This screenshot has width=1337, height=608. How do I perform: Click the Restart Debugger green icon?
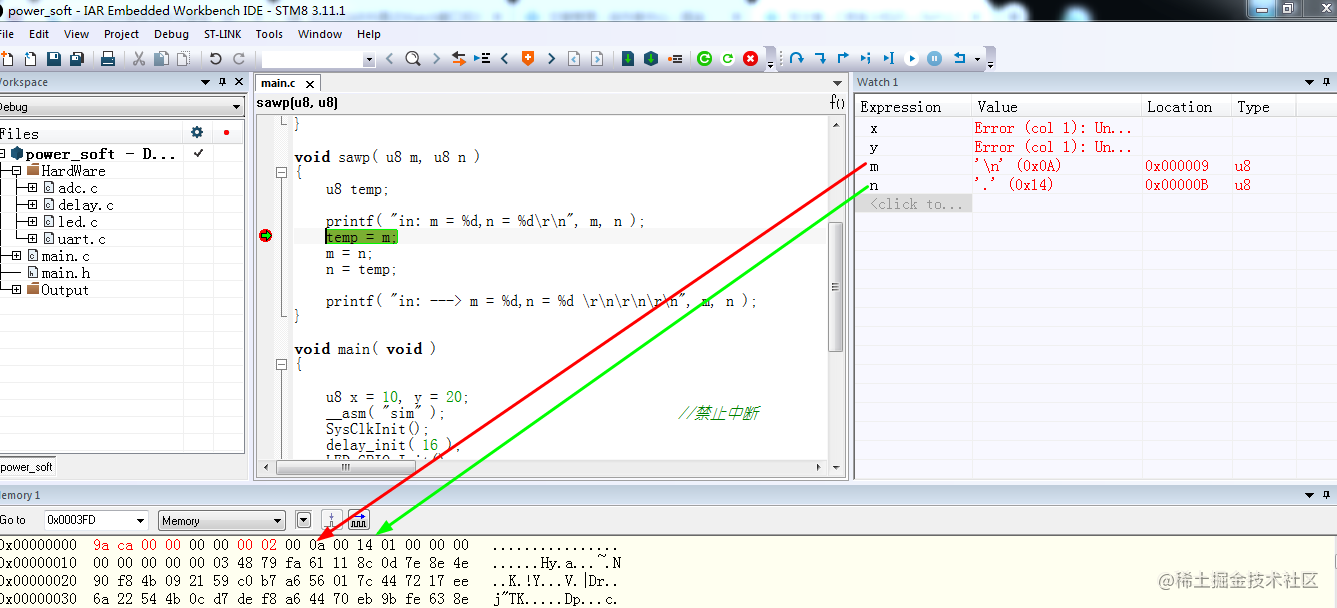[x=704, y=59]
